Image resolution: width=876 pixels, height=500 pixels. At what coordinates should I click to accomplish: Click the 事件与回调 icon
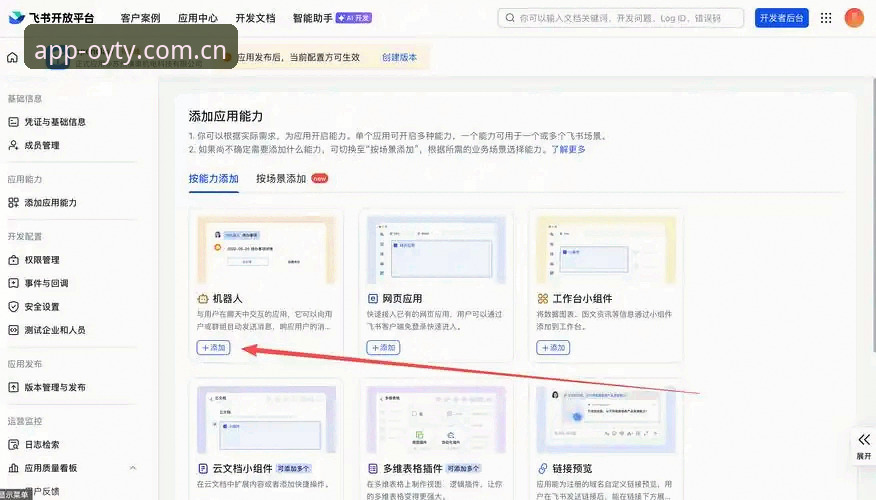click(13, 283)
